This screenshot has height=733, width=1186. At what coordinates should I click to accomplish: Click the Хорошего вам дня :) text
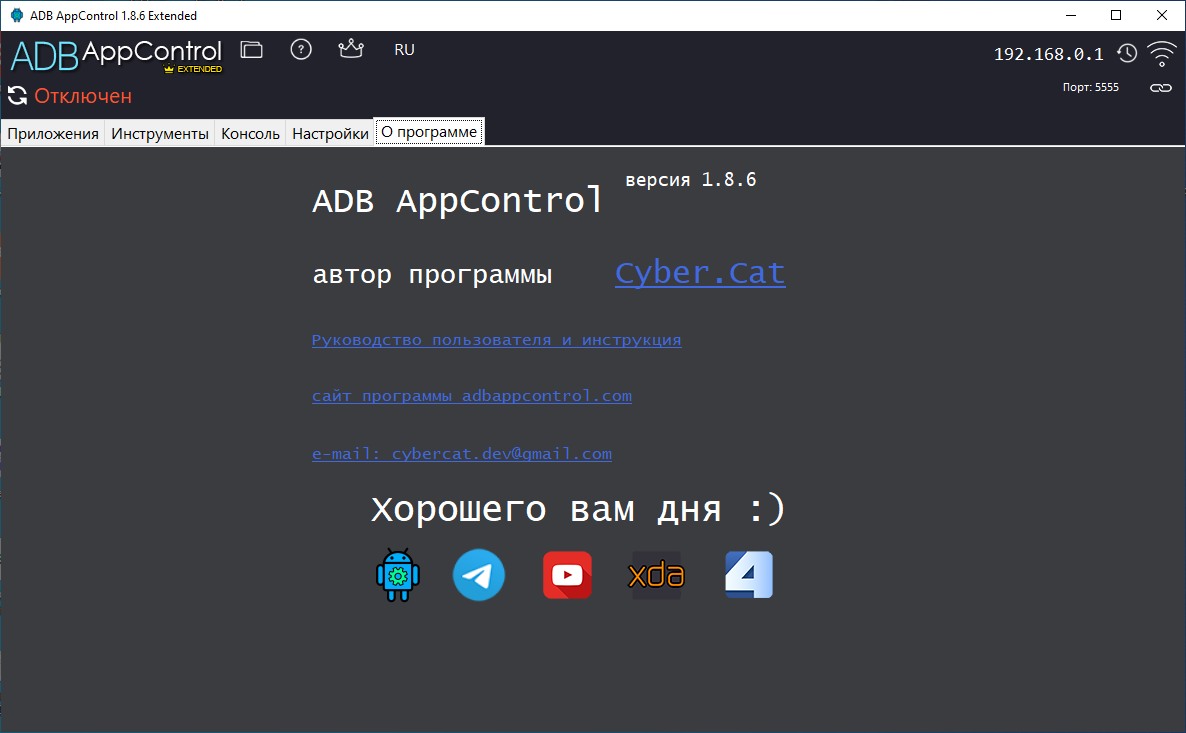coord(578,508)
